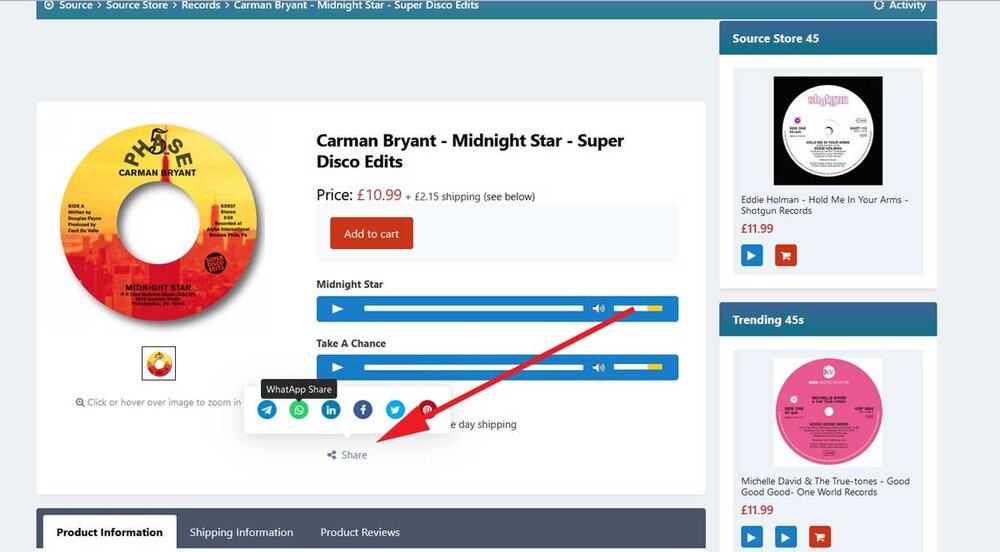Click the Activity clock icon
The width and height of the screenshot is (1000, 552).
coord(879,5)
